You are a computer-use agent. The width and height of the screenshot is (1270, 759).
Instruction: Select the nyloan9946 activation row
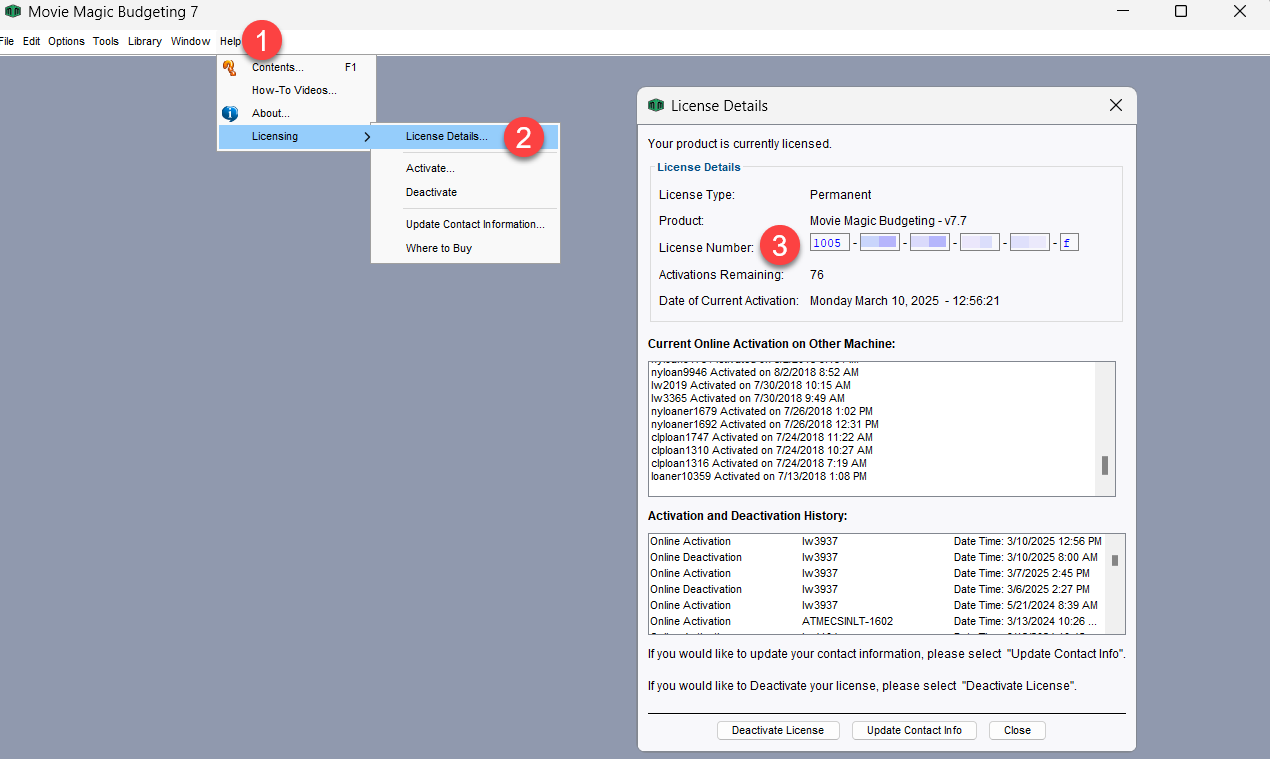click(871, 372)
